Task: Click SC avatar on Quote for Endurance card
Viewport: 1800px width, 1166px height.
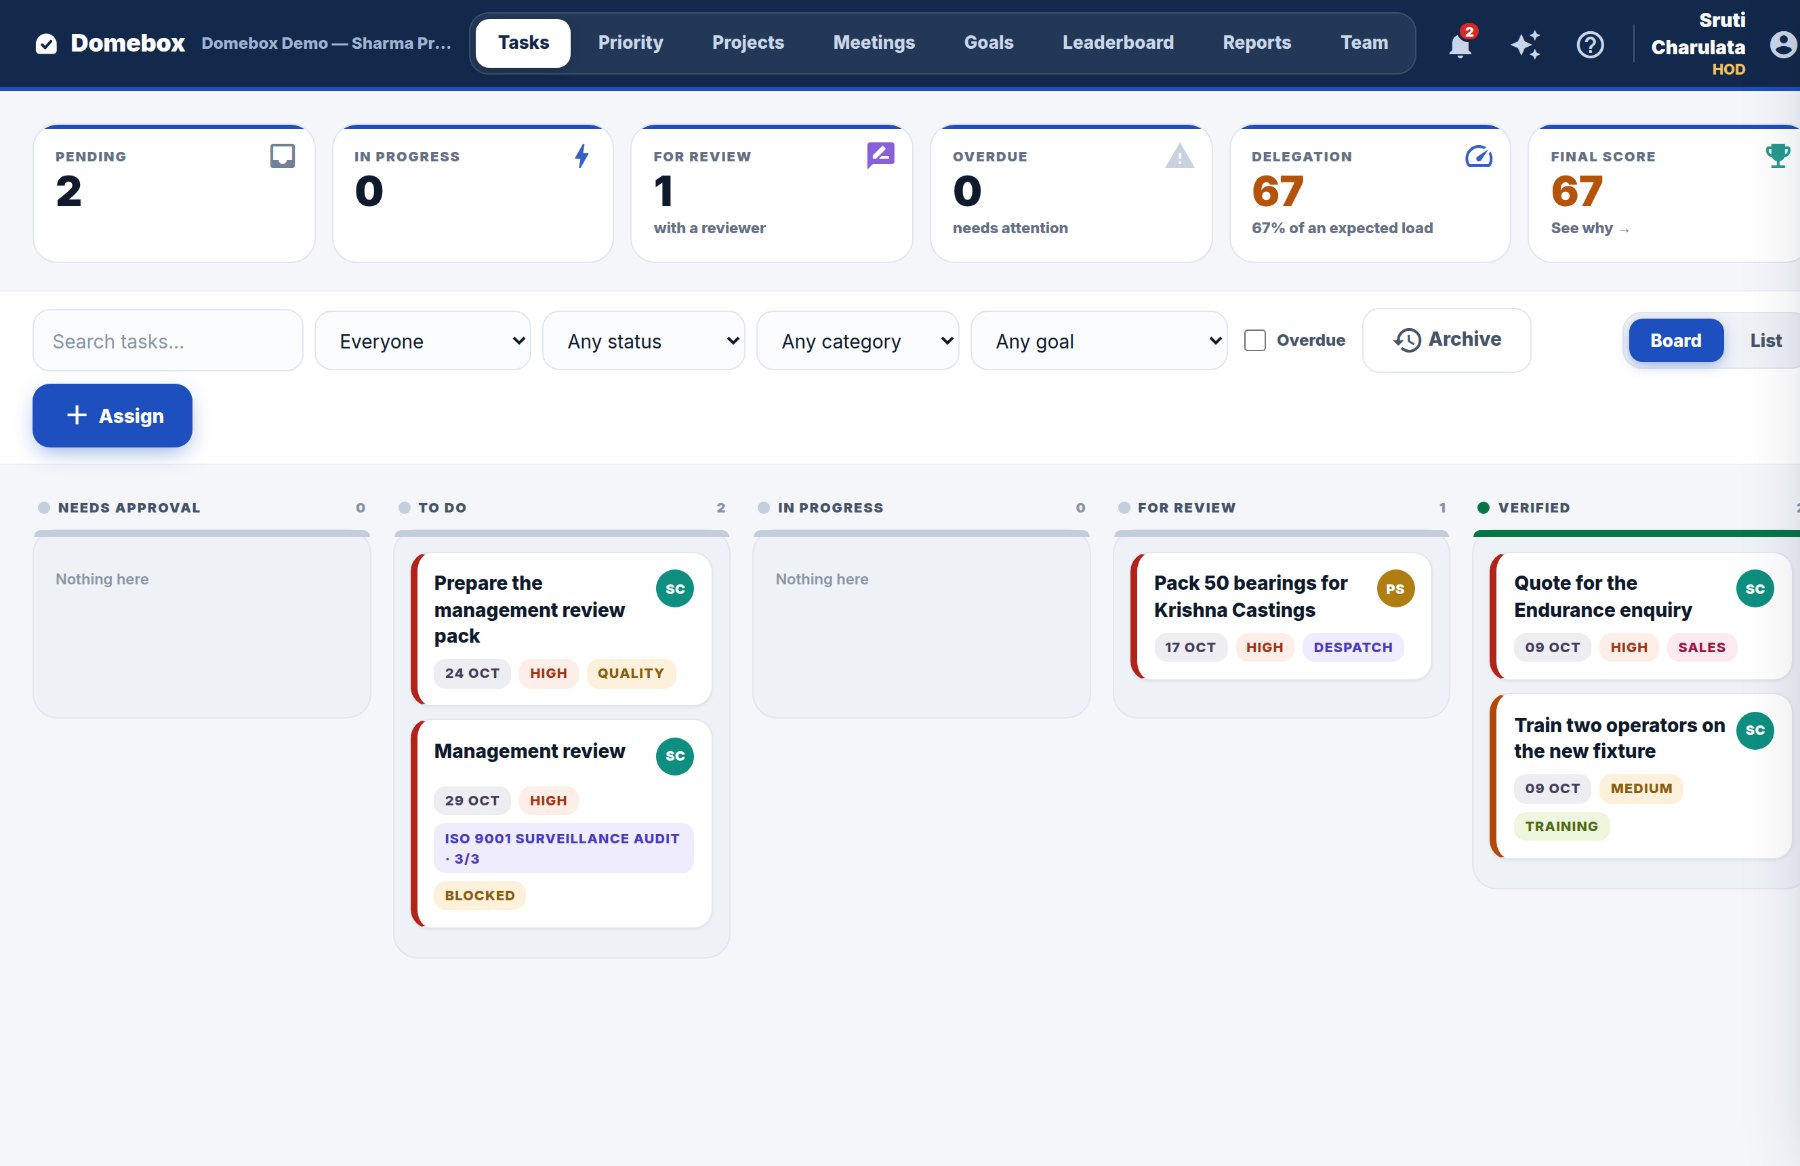Action: click(x=1755, y=589)
